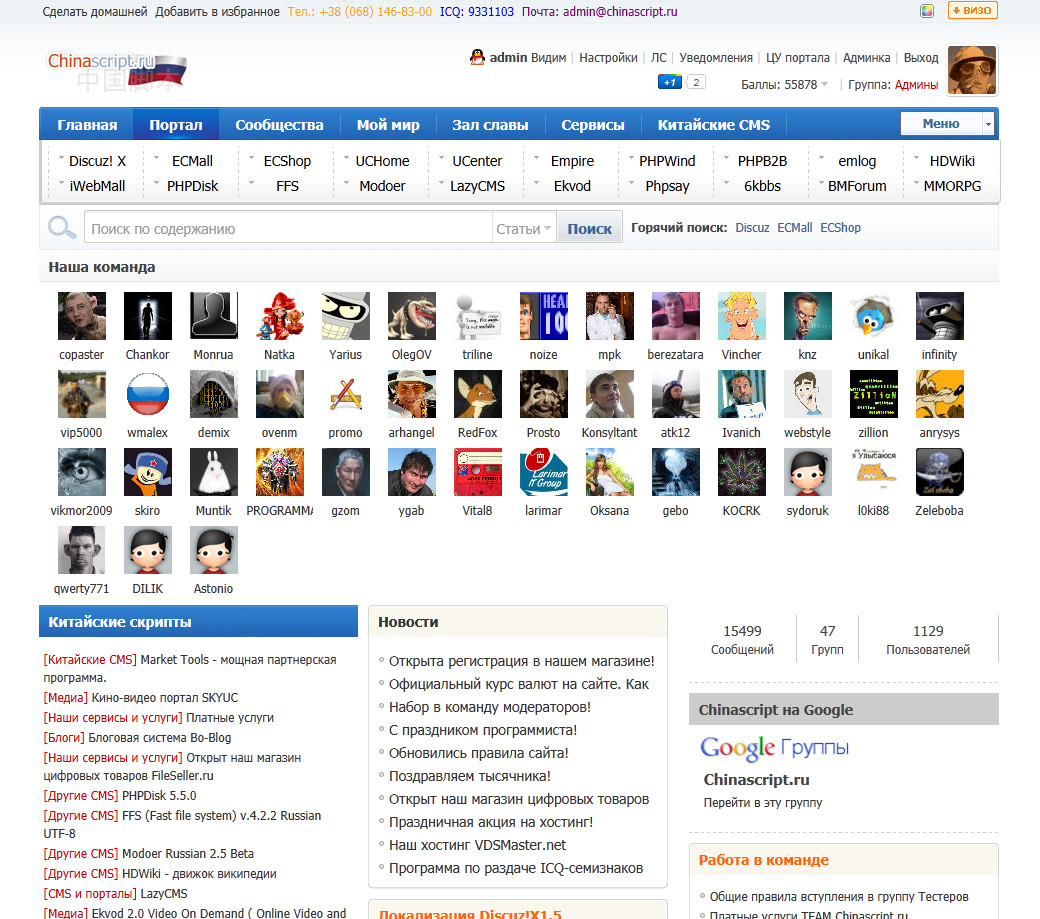This screenshot has width=1040, height=919.
Task: Open the Настройки link
Action: click(608, 58)
